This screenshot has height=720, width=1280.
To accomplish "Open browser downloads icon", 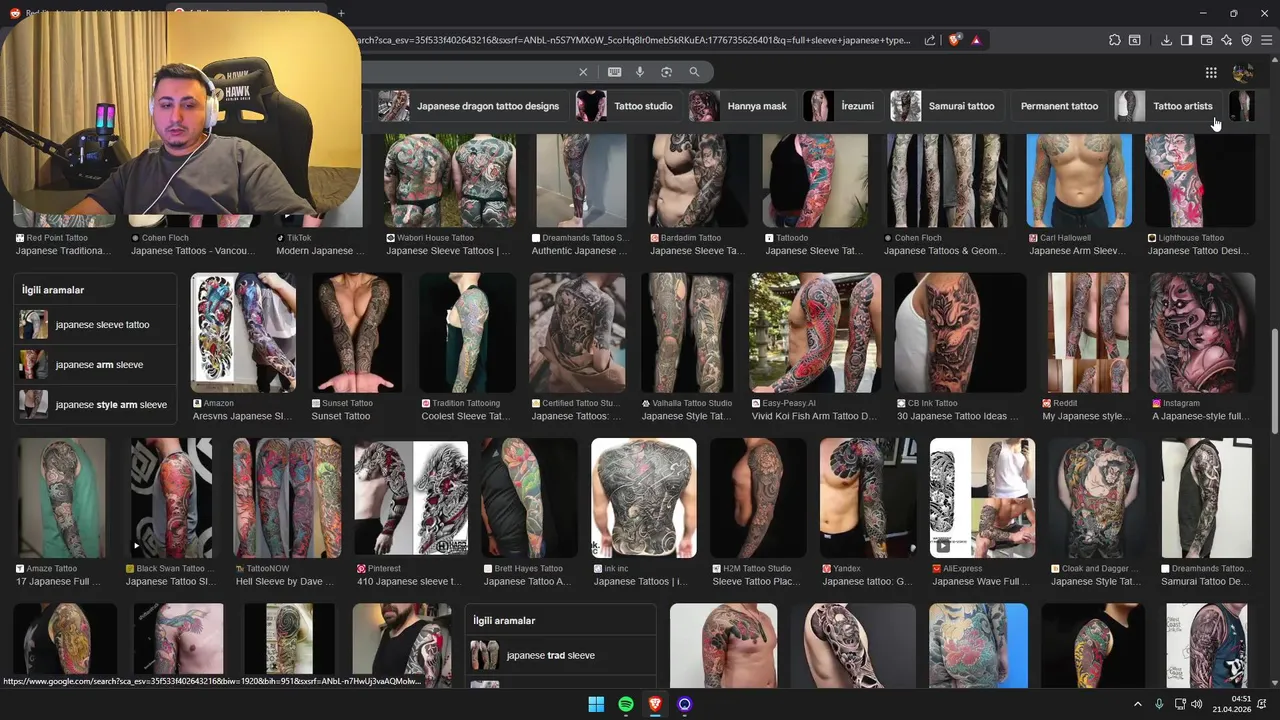I will pyautogui.click(x=1166, y=40).
